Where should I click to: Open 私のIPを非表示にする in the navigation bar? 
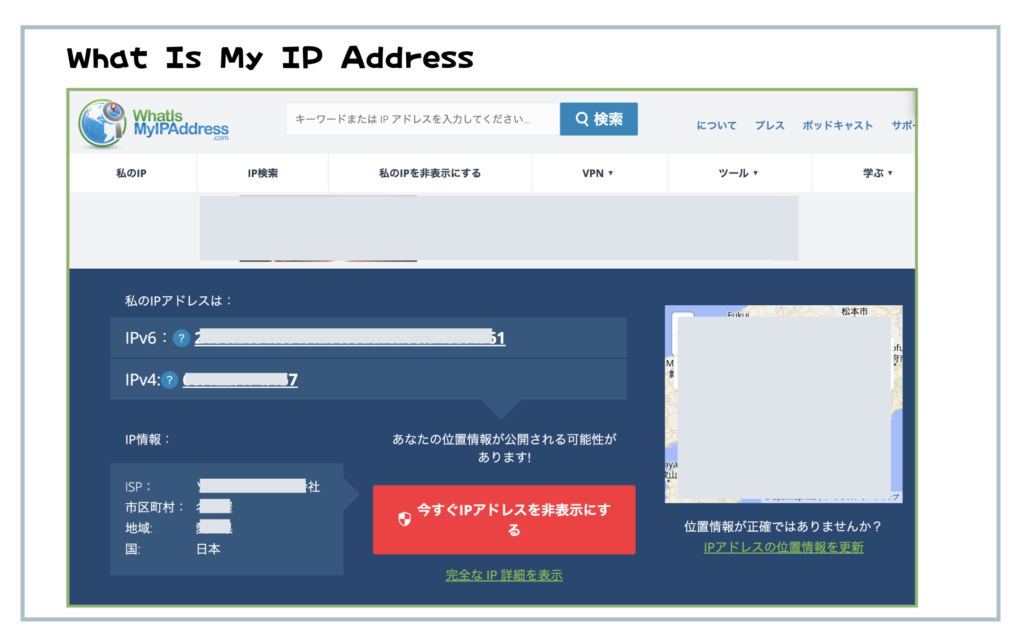coord(429,173)
